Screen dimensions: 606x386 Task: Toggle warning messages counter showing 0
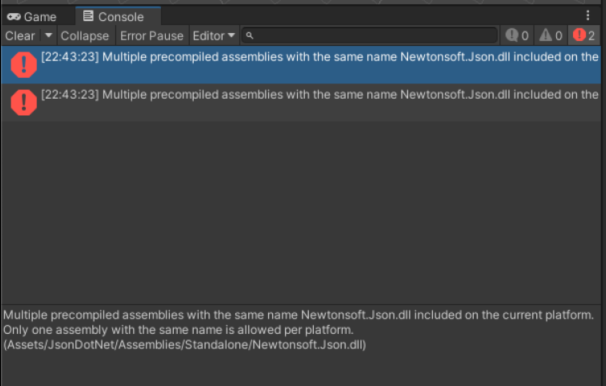click(551, 36)
